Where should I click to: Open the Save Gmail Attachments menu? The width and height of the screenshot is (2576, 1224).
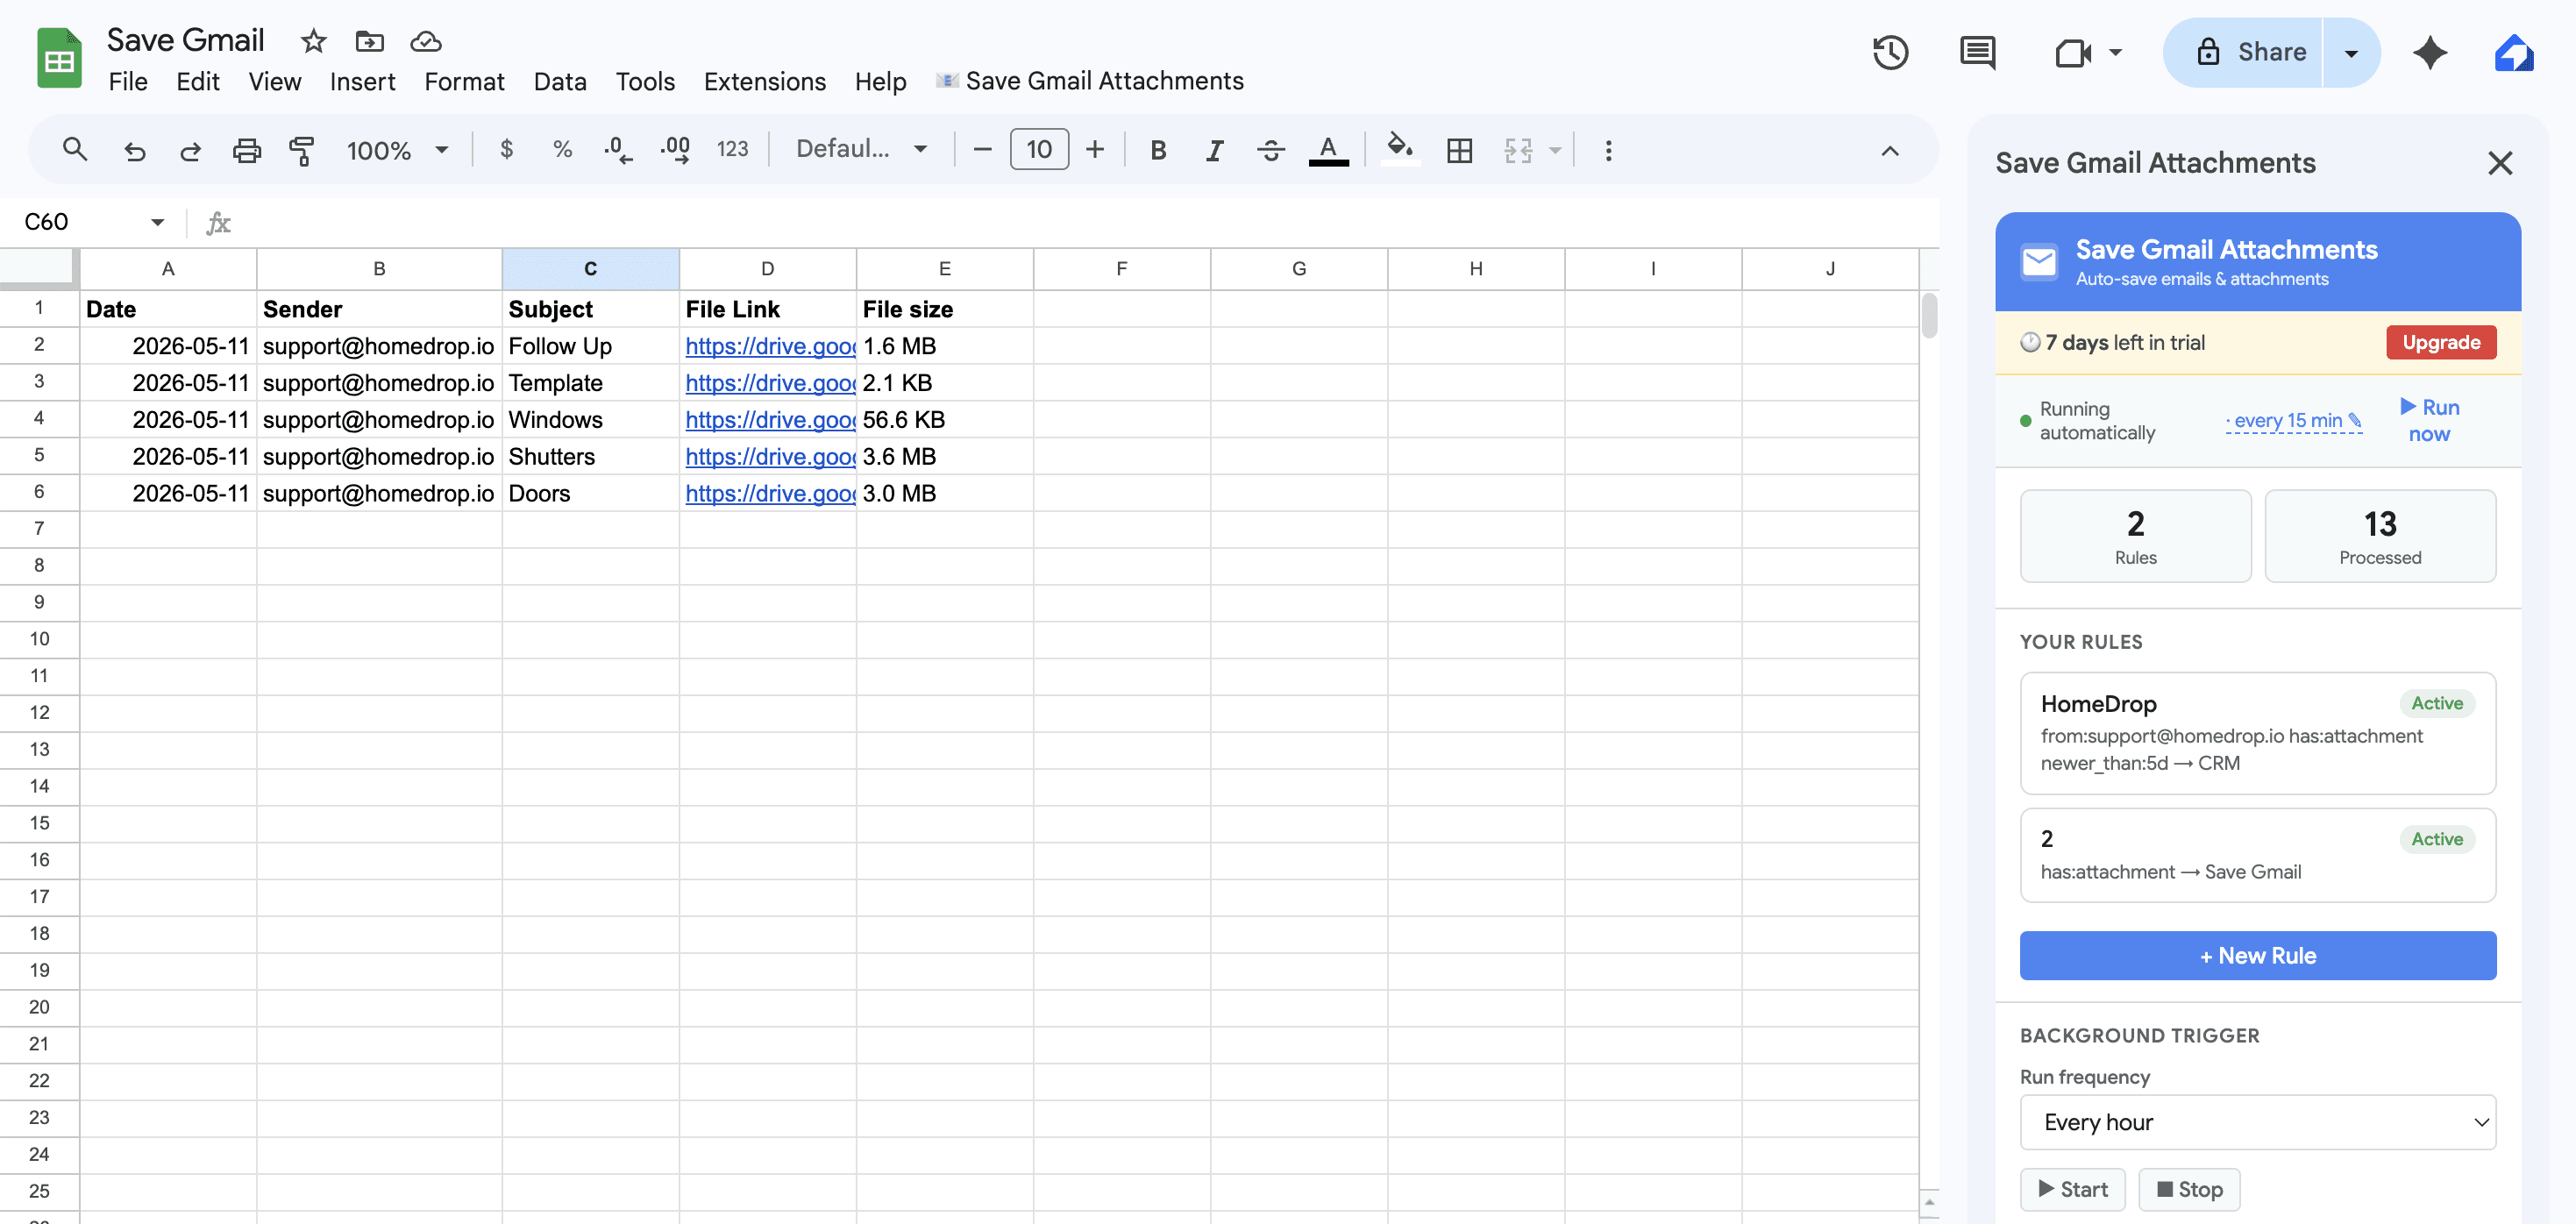(x=1090, y=82)
